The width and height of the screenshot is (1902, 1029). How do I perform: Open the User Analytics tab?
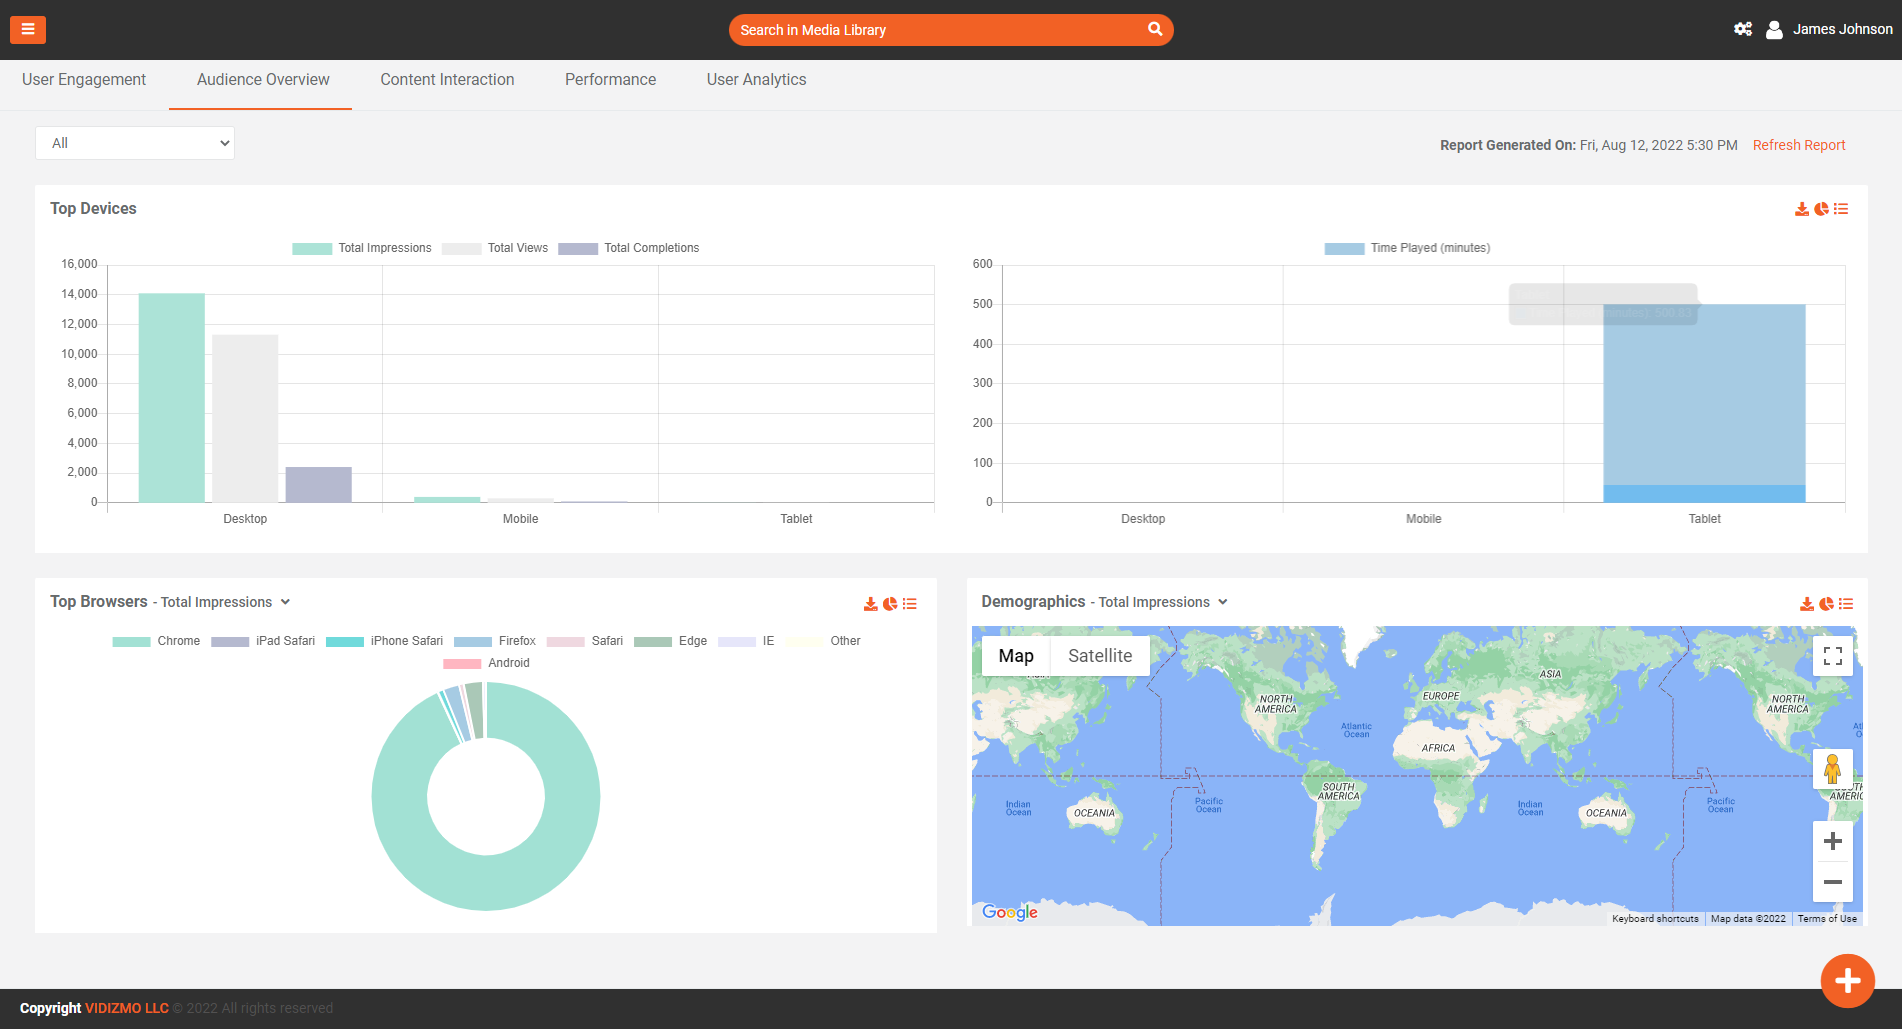756,80
